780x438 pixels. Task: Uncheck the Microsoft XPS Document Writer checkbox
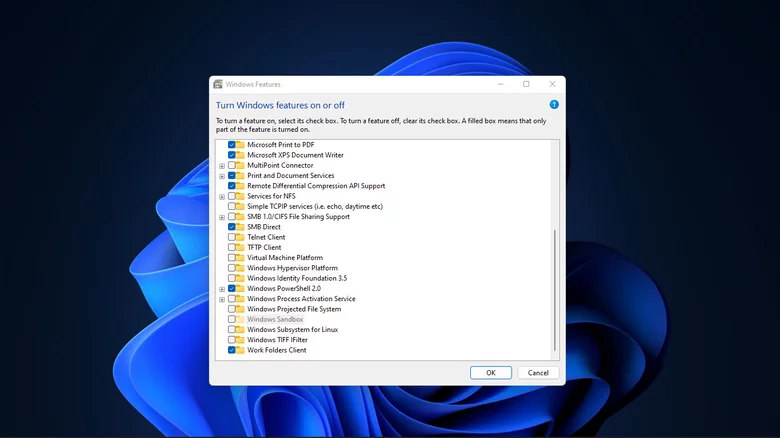click(x=231, y=155)
